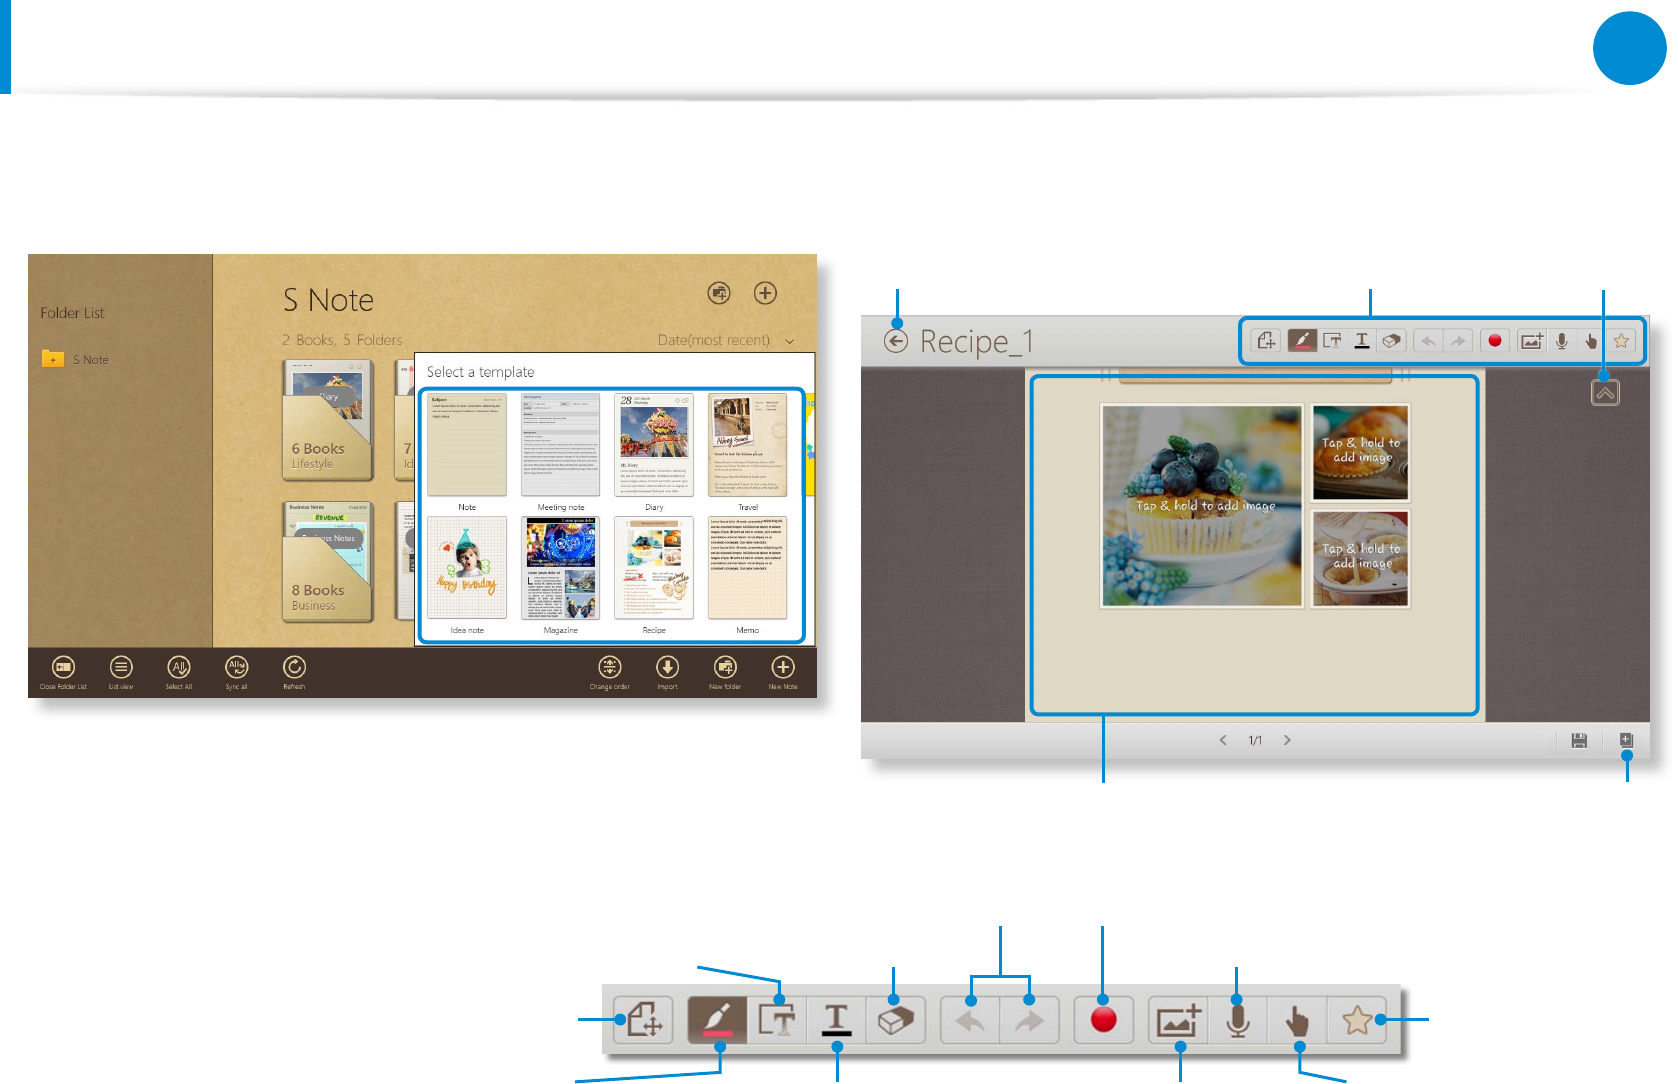
Task: Click the star icon in the enlarged toolbar
Action: point(1357,1020)
